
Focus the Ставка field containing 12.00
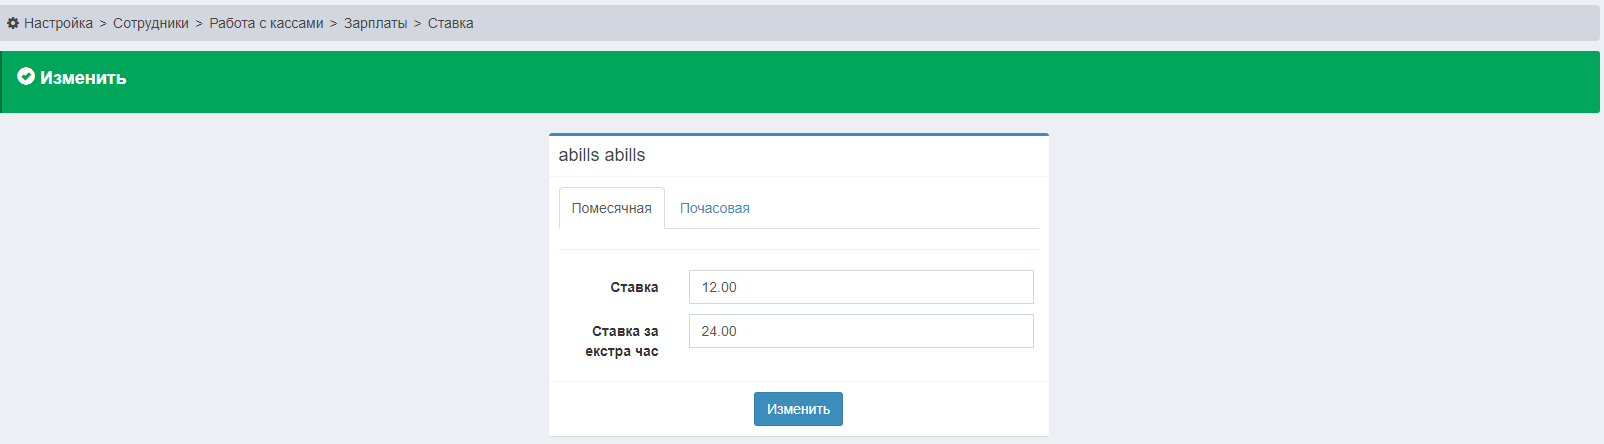pos(860,287)
